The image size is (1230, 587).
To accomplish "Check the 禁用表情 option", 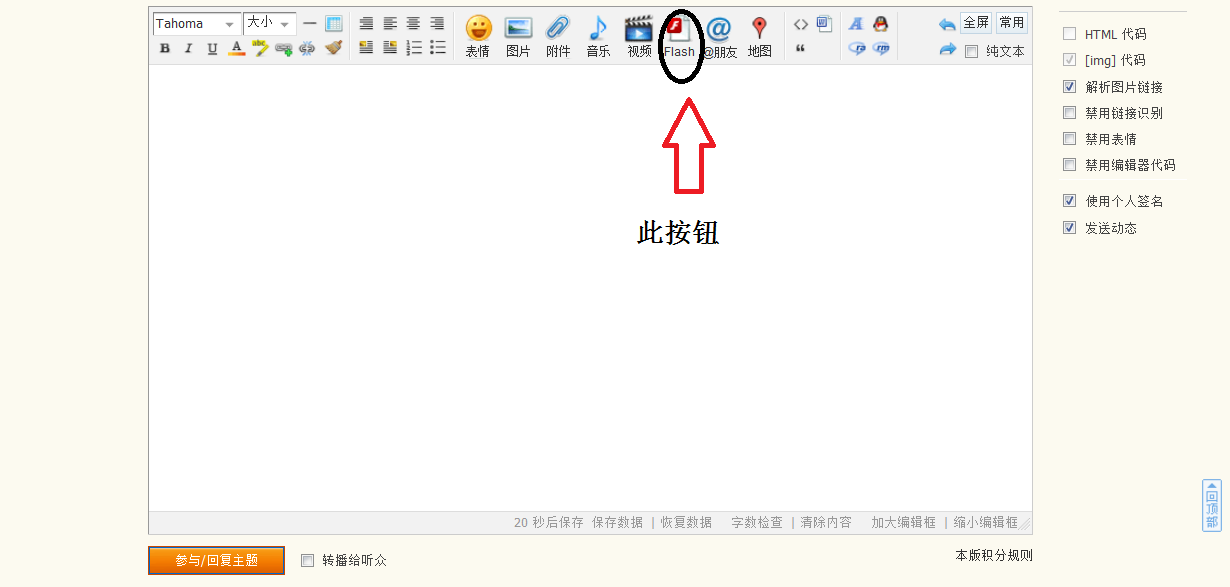I will pos(1070,139).
